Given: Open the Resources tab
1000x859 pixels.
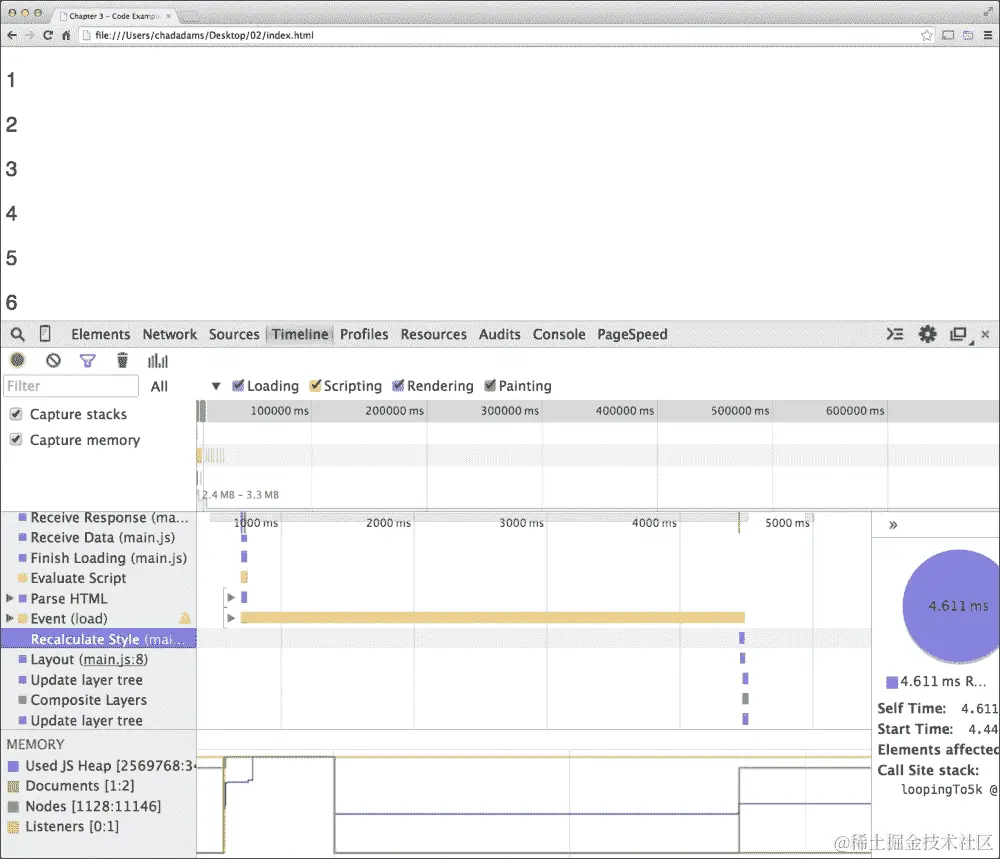Looking at the screenshot, I should click(434, 334).
